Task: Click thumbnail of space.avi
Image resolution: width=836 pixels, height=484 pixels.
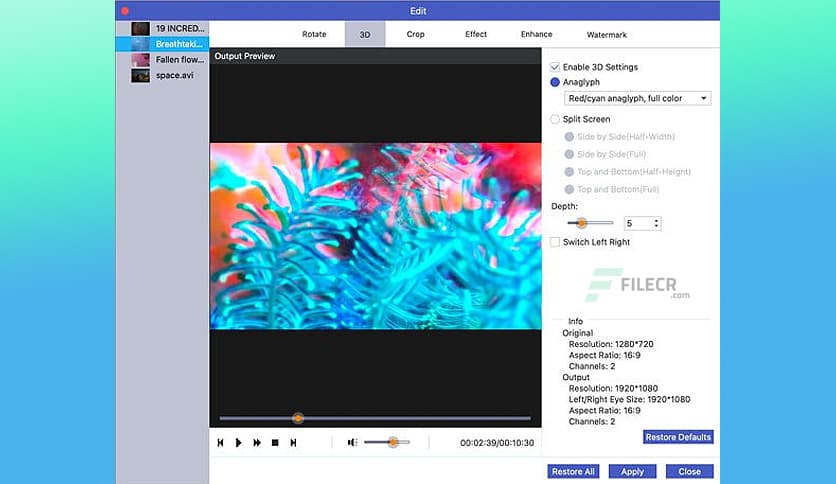Action: pos(141,75)
